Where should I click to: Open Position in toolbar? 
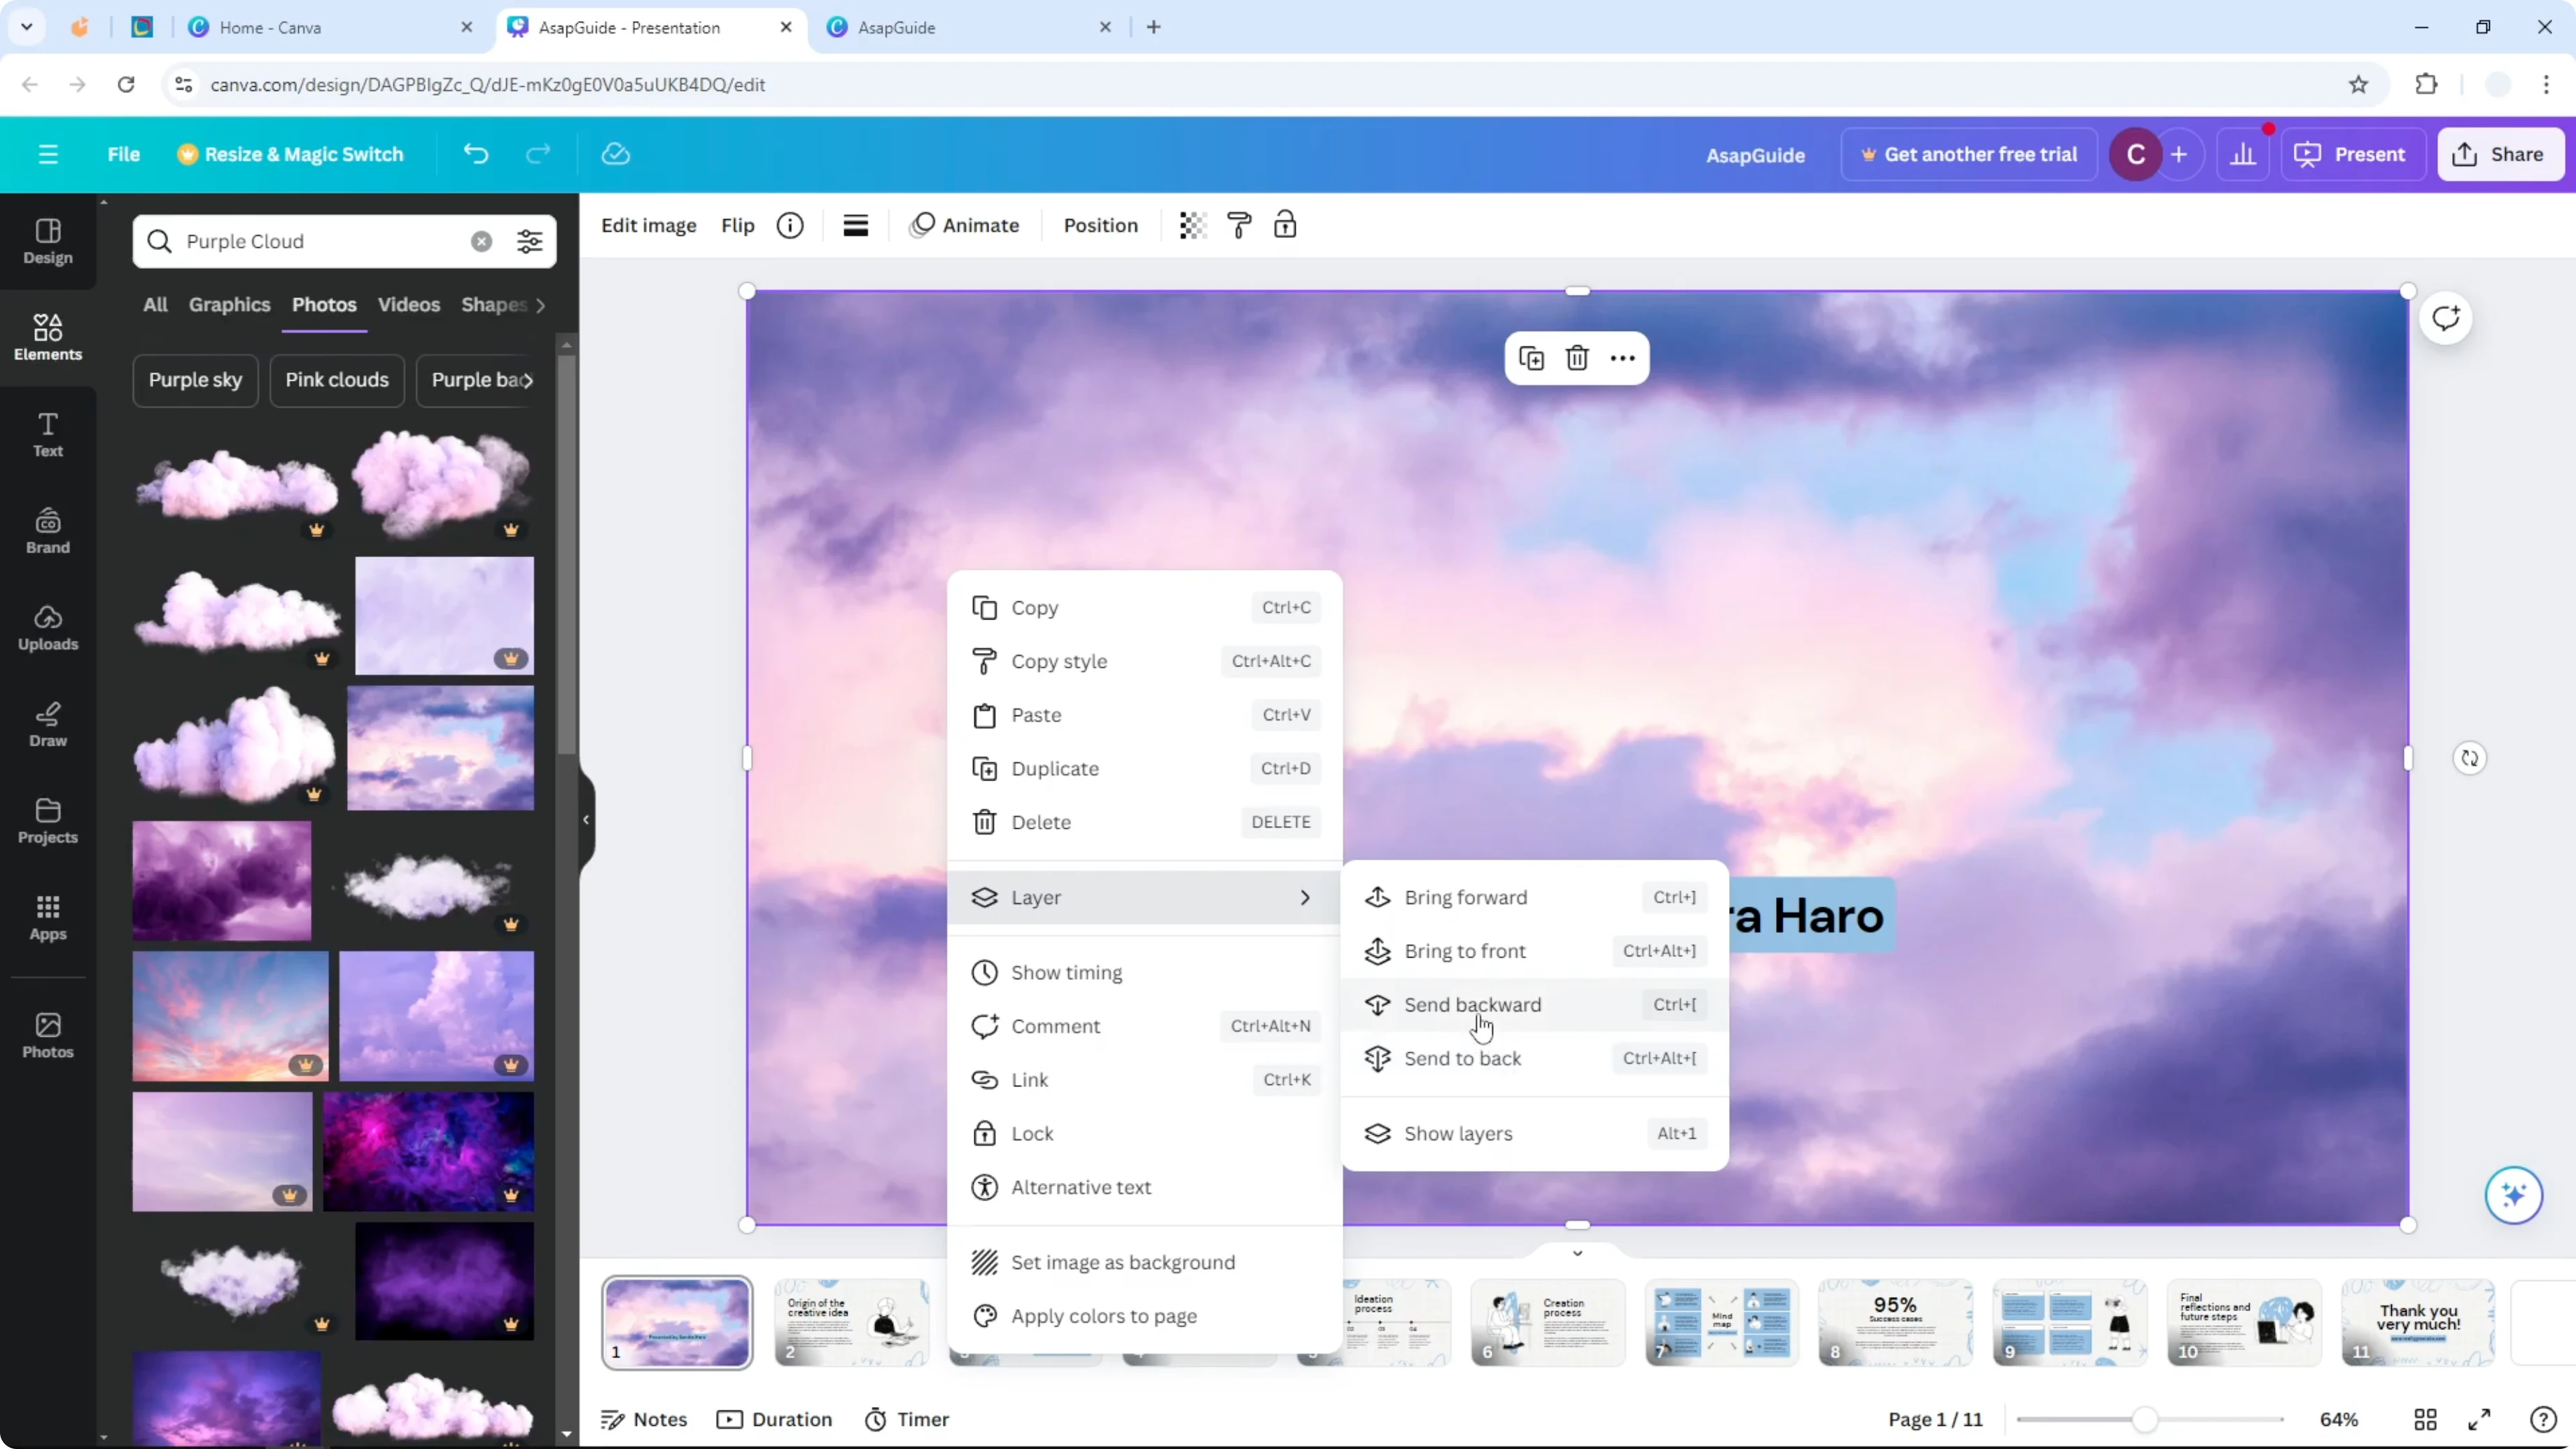tap(1100, 225)
